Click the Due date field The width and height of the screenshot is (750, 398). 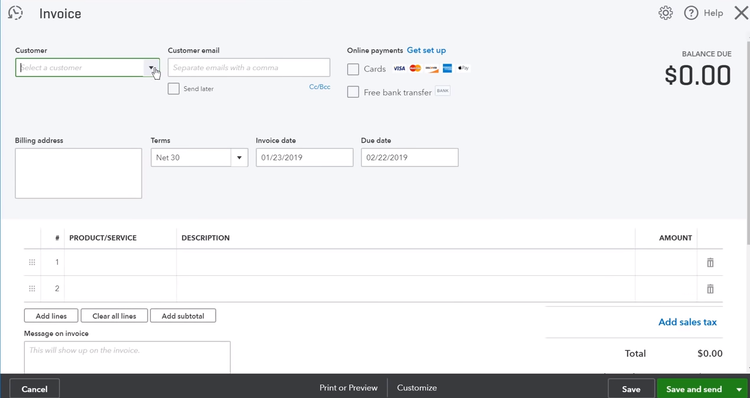coord(410,157)
